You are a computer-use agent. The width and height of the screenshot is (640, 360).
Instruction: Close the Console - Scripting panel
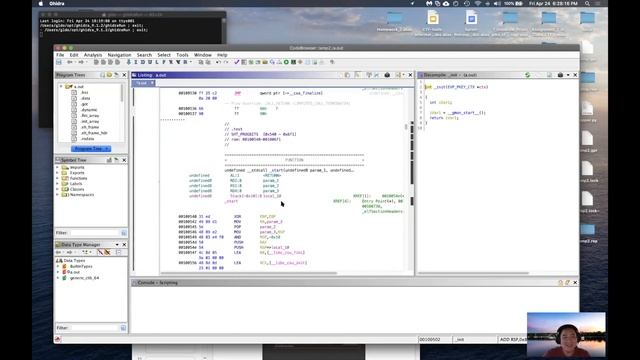coord(575,282)
